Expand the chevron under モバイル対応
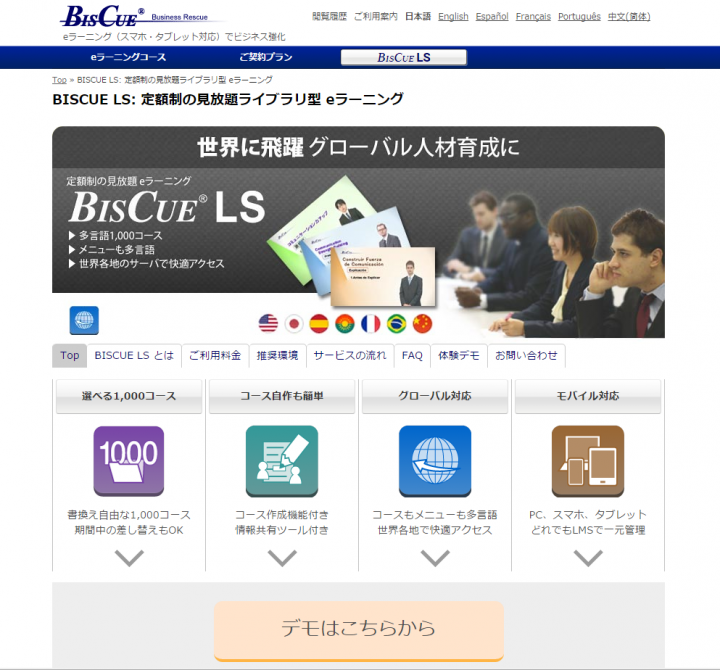The width and height of the screenshot is (720, 670). 588,558
